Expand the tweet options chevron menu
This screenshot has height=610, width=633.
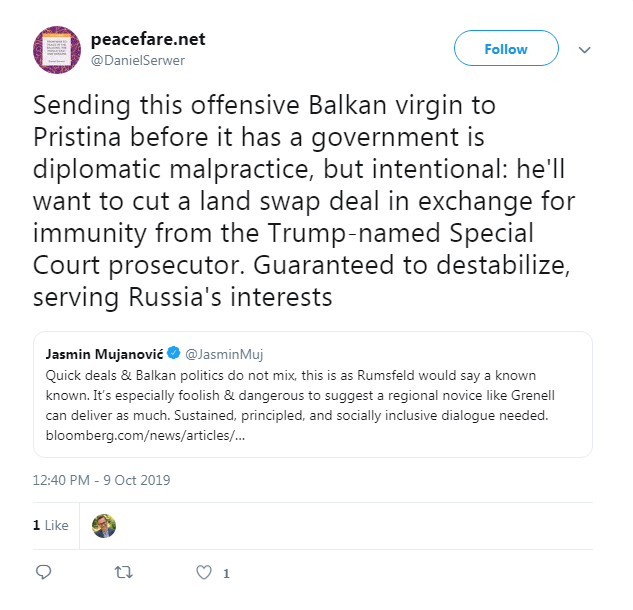tap(586, 50)
